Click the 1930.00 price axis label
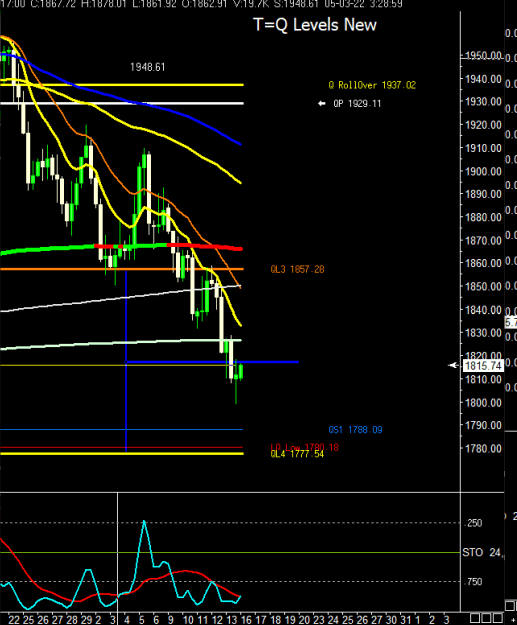 [x=484, y=102]
